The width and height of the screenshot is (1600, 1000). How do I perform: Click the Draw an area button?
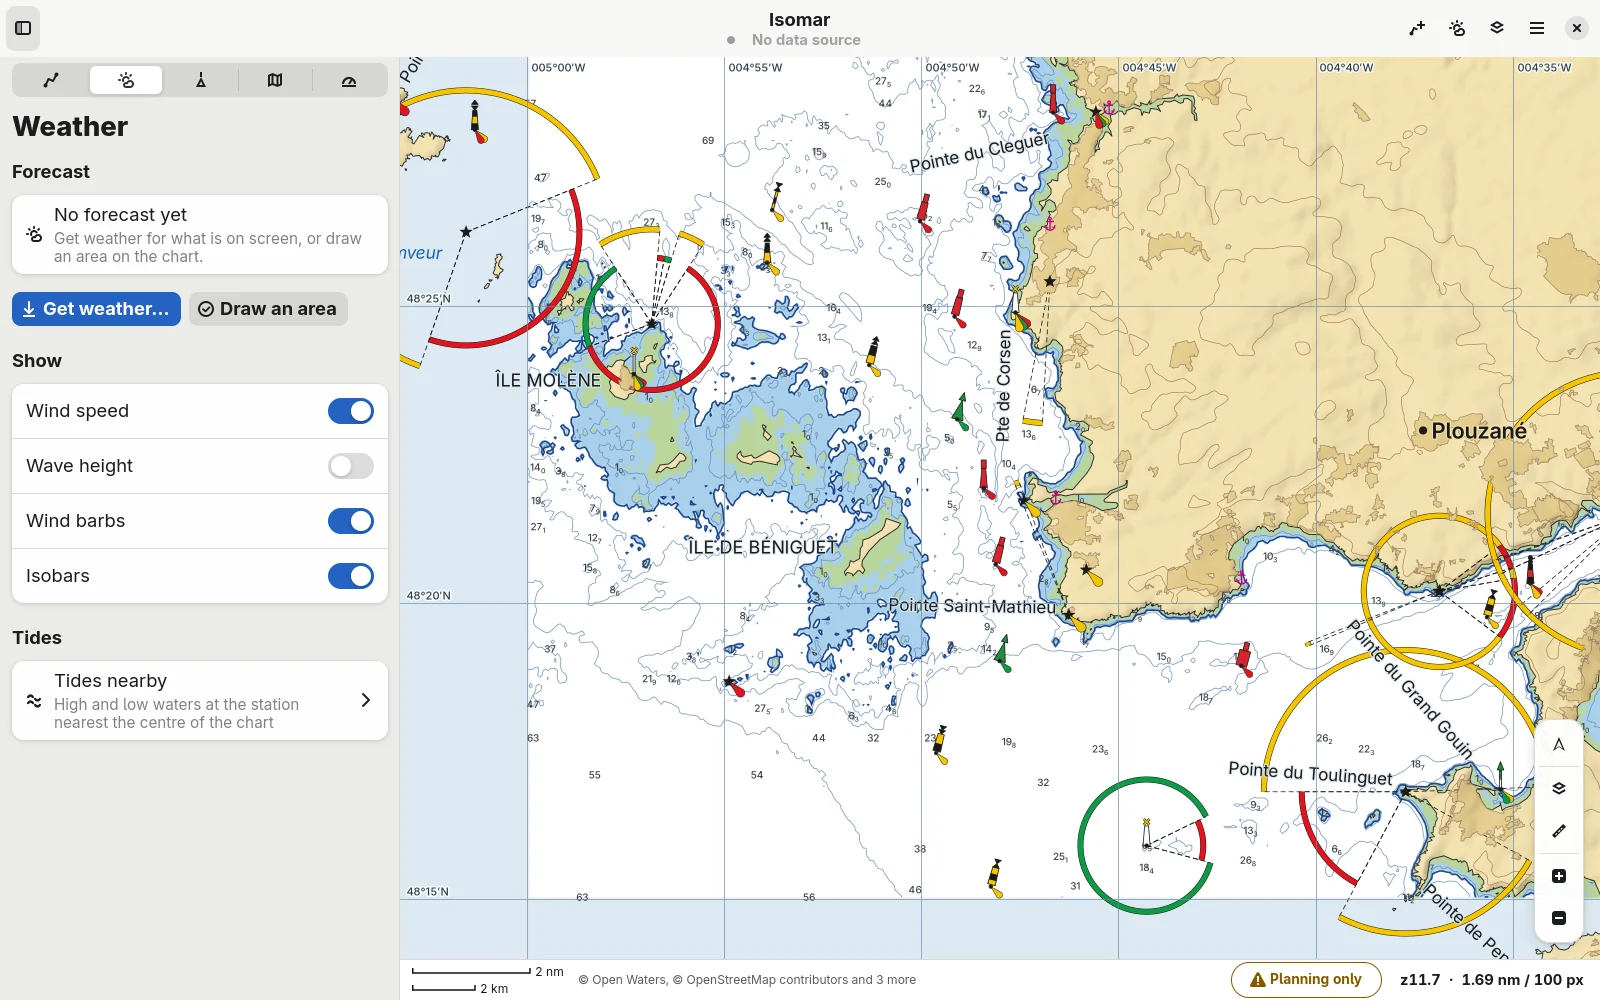coord(268,309)
